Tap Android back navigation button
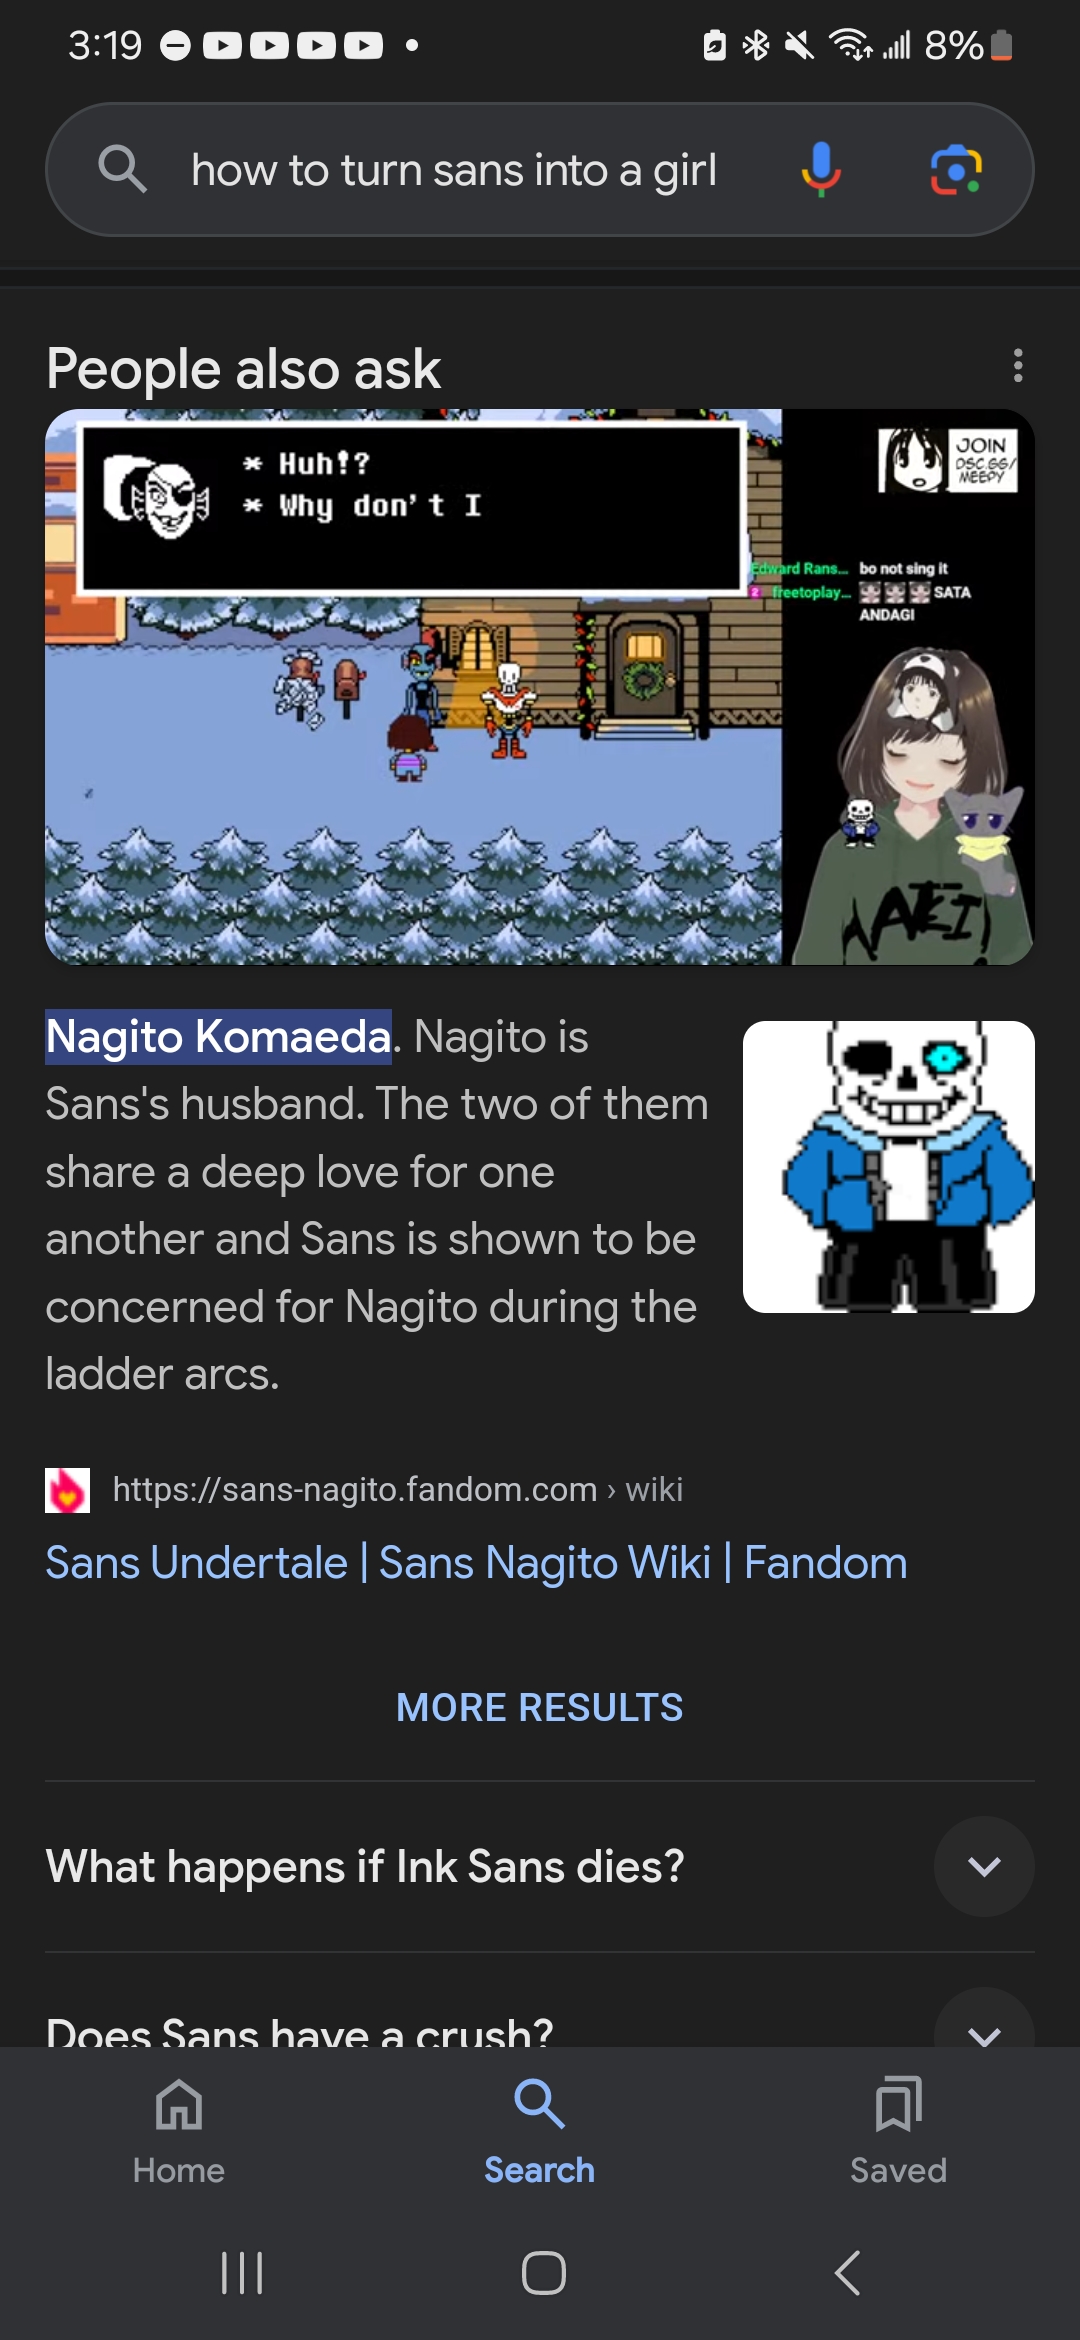This screenshot has height=2340, width=1080. point(847,2273)
